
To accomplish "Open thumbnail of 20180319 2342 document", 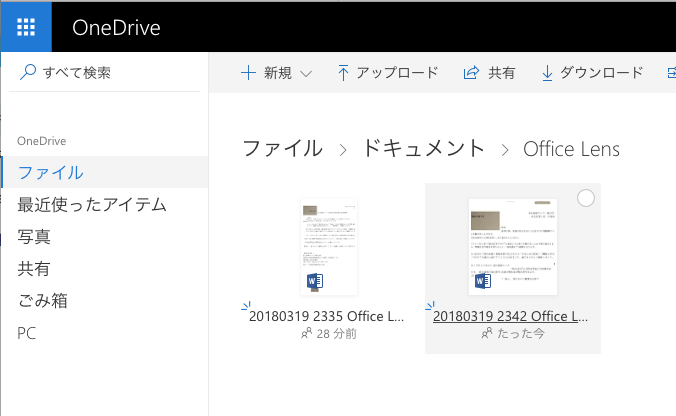I will coord(513,247).
